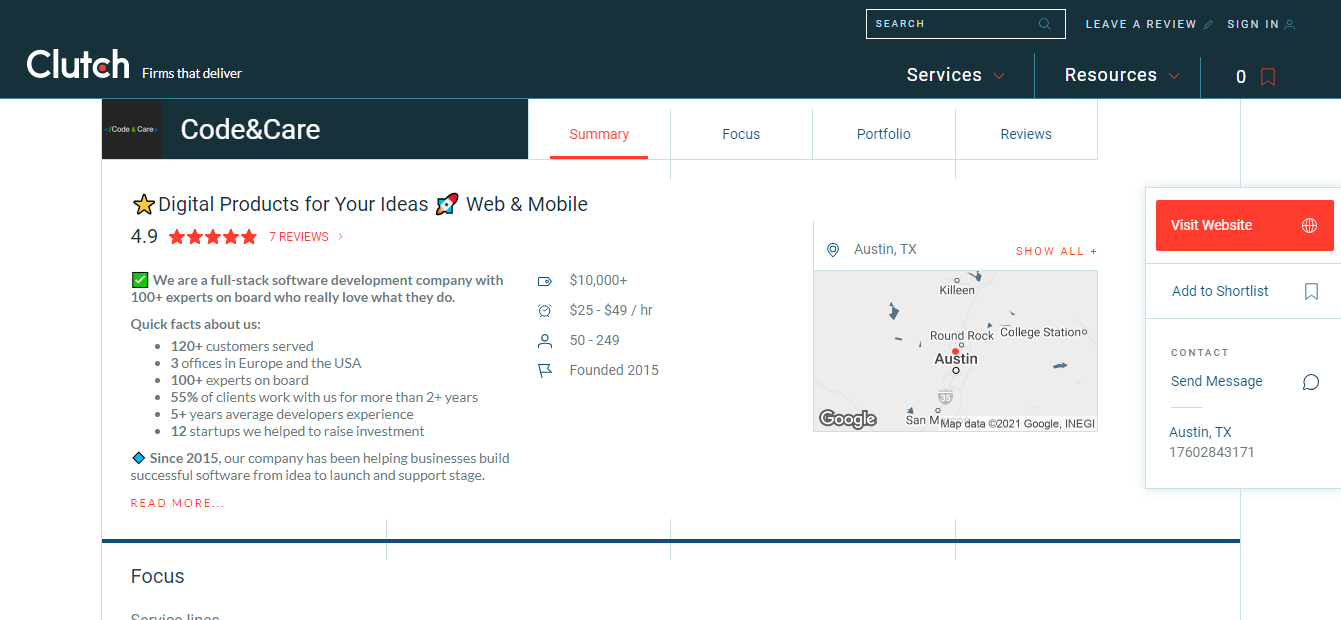Click the hourly rate clock icon

pyautogui.click(x=545, y=311)
